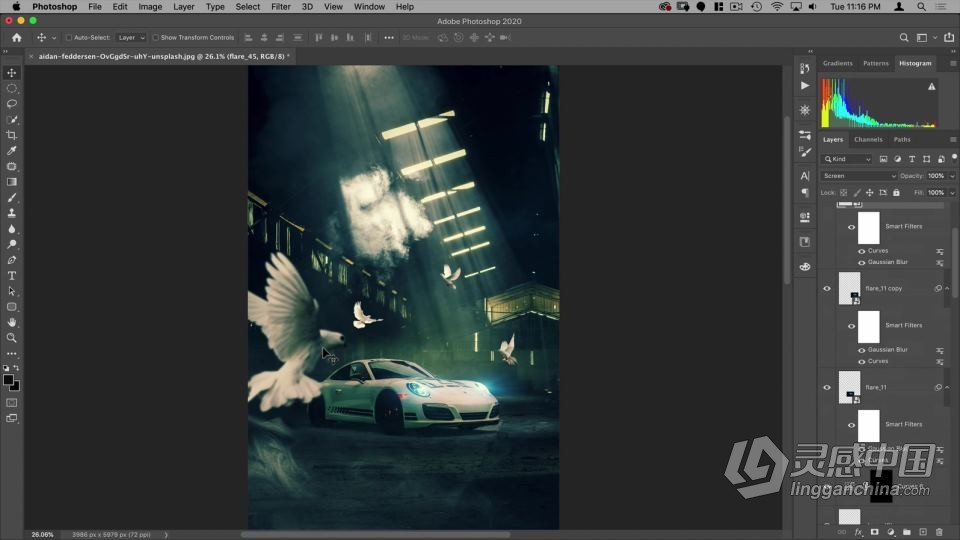
Task: Click the lock all icon in Layers panel
Action: (x=896, y=192)
